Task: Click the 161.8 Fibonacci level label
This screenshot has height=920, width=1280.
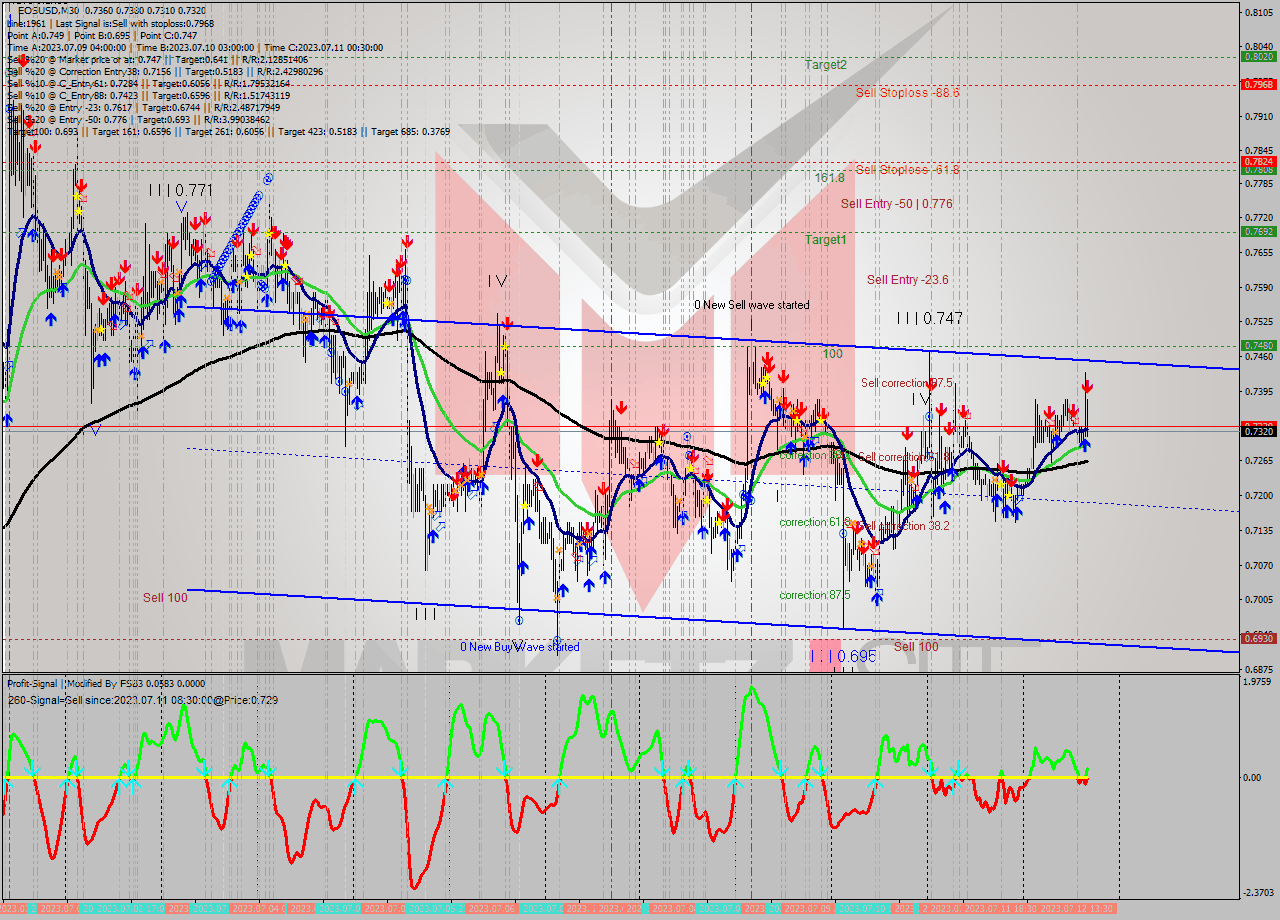Action: point(829,177)
